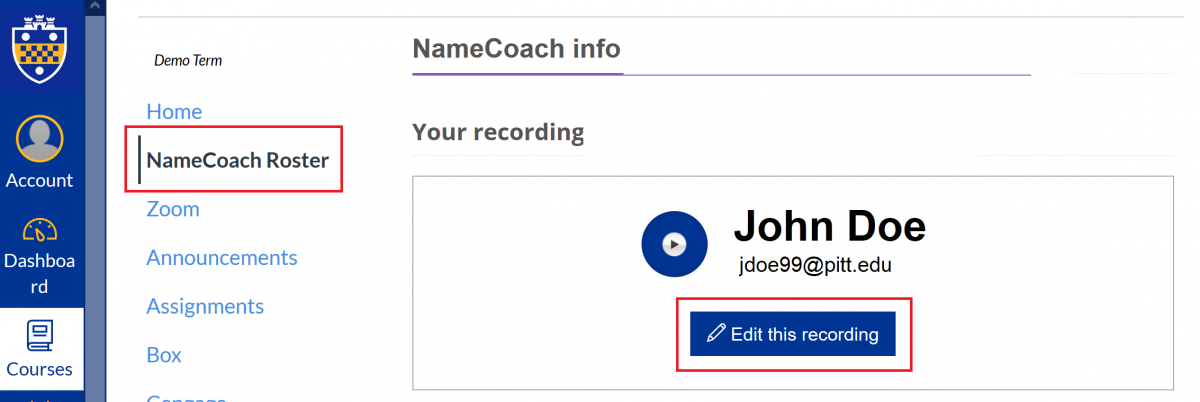
Task: Open the Box course link
Action: 164,355
